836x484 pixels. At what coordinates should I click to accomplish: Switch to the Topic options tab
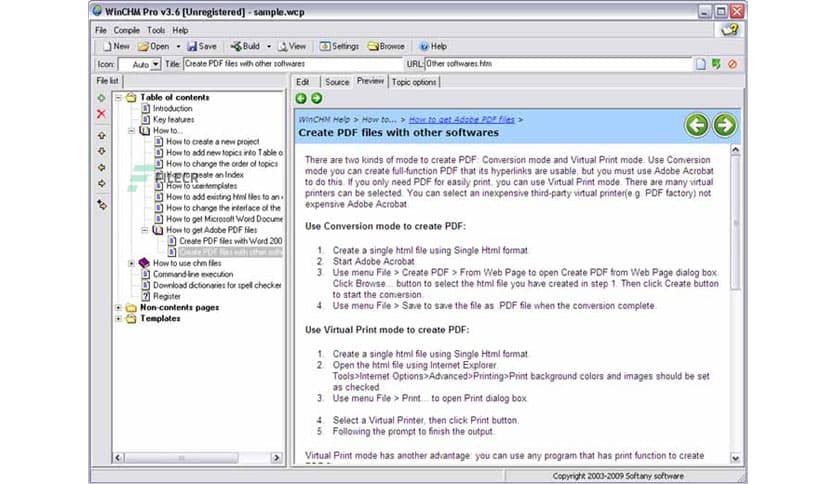[414, 82]
